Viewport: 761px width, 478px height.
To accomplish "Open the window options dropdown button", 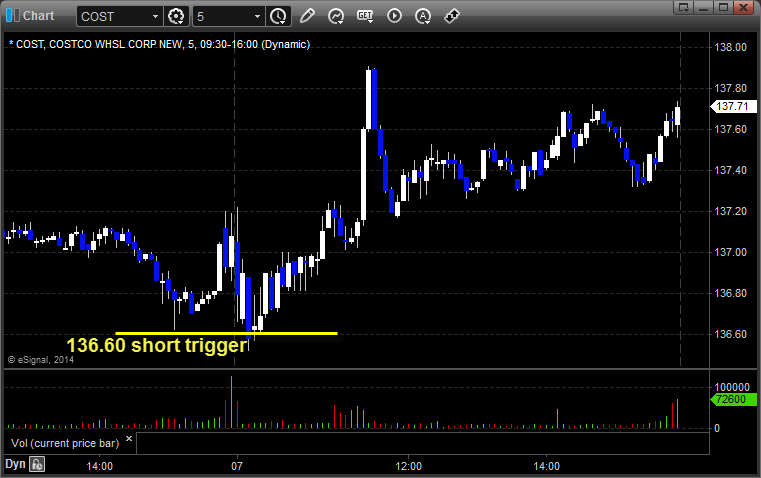I will [684, 7].
